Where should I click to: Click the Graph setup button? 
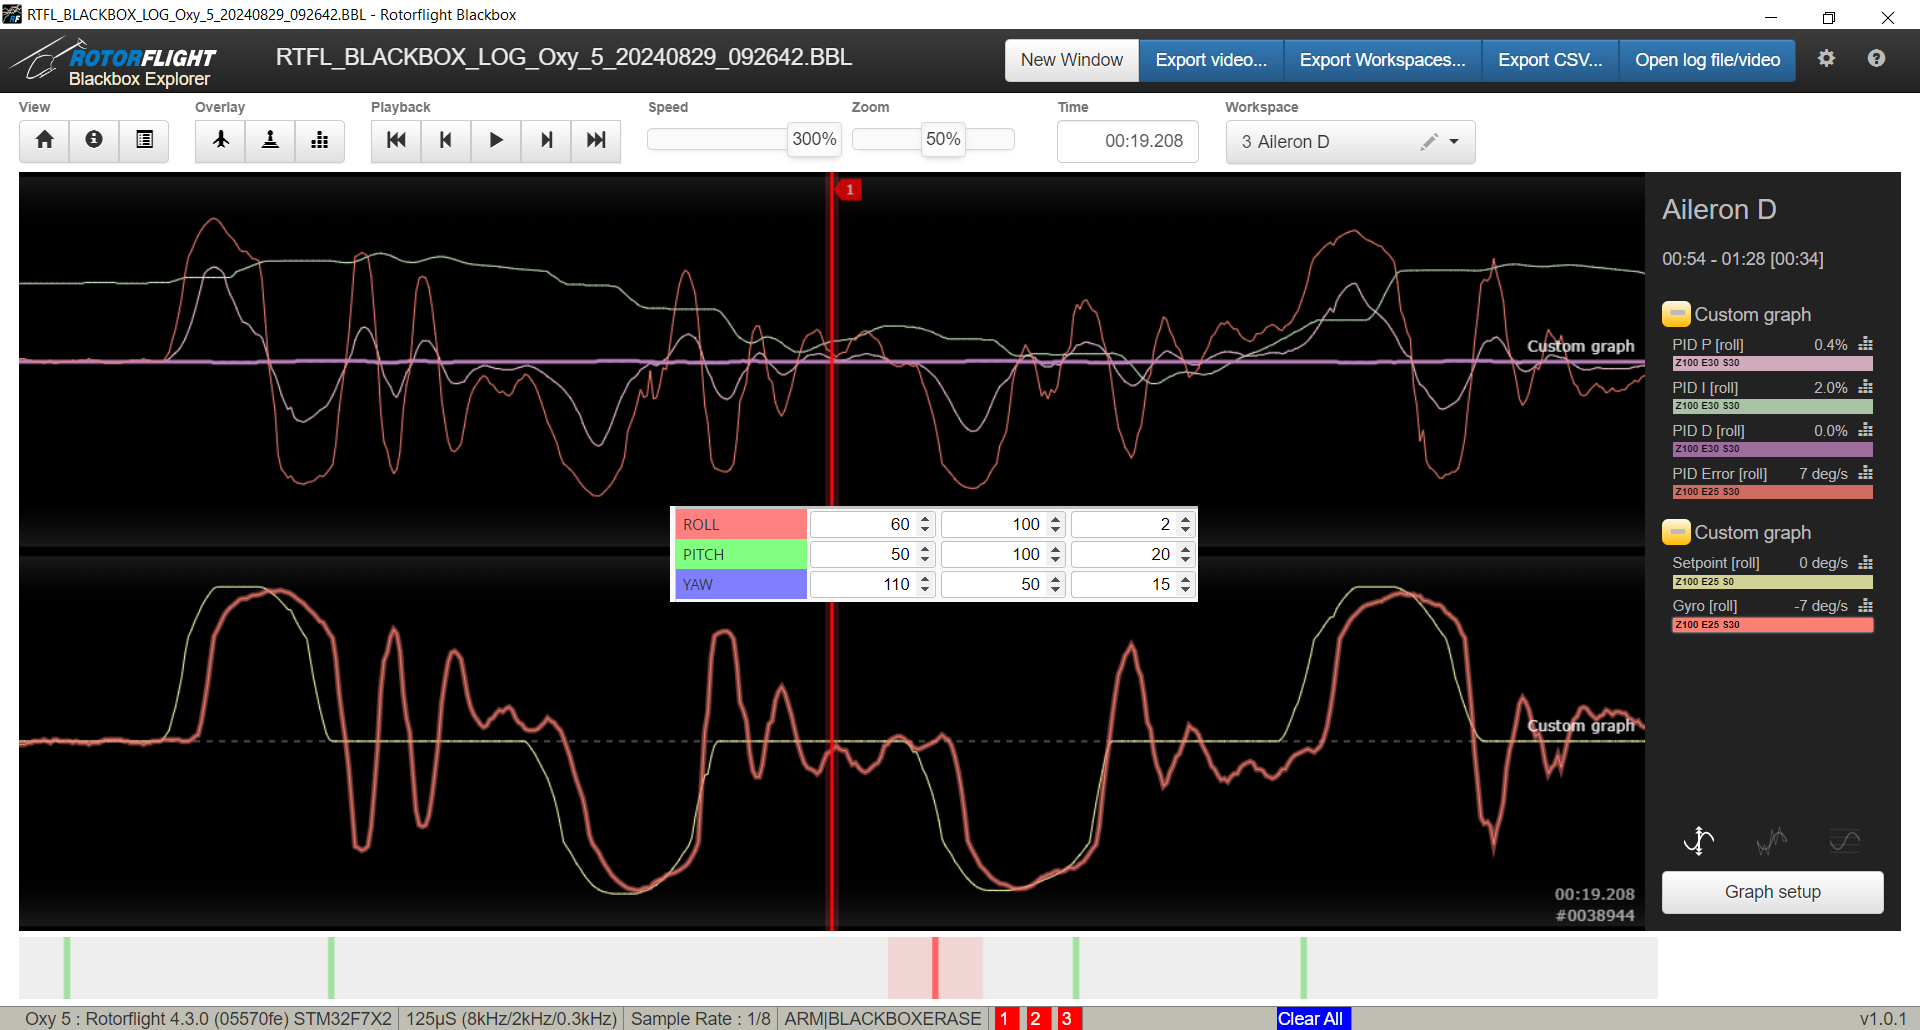pyautogui.click(x=1772, y=892)
